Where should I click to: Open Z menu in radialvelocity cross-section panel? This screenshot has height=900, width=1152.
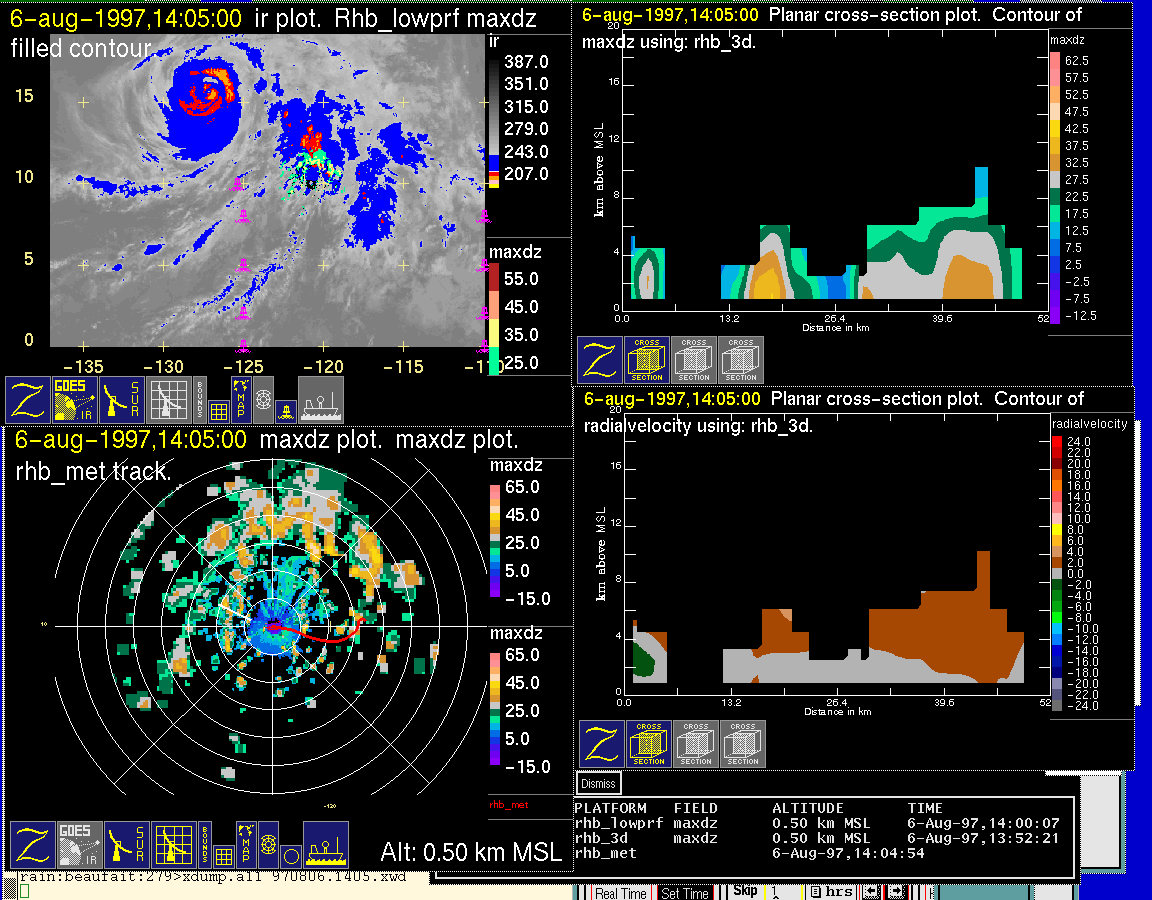pos(601,744)
